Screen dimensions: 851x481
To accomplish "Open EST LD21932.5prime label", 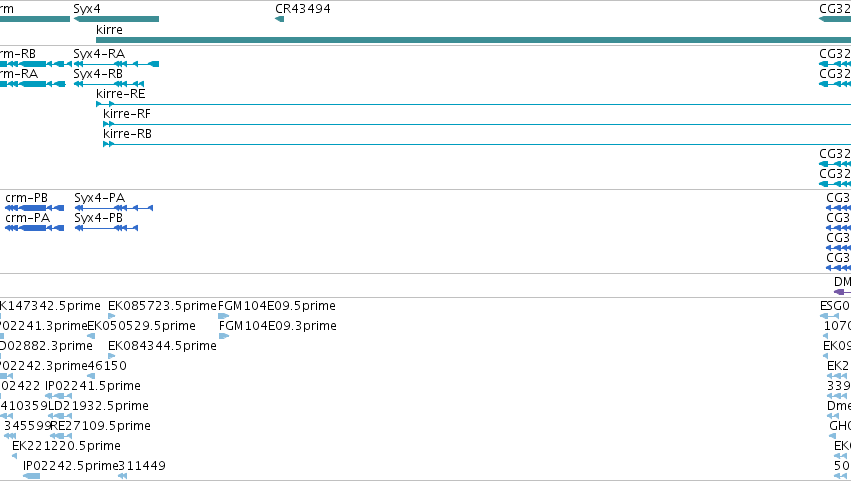I will tap(98, 406).
